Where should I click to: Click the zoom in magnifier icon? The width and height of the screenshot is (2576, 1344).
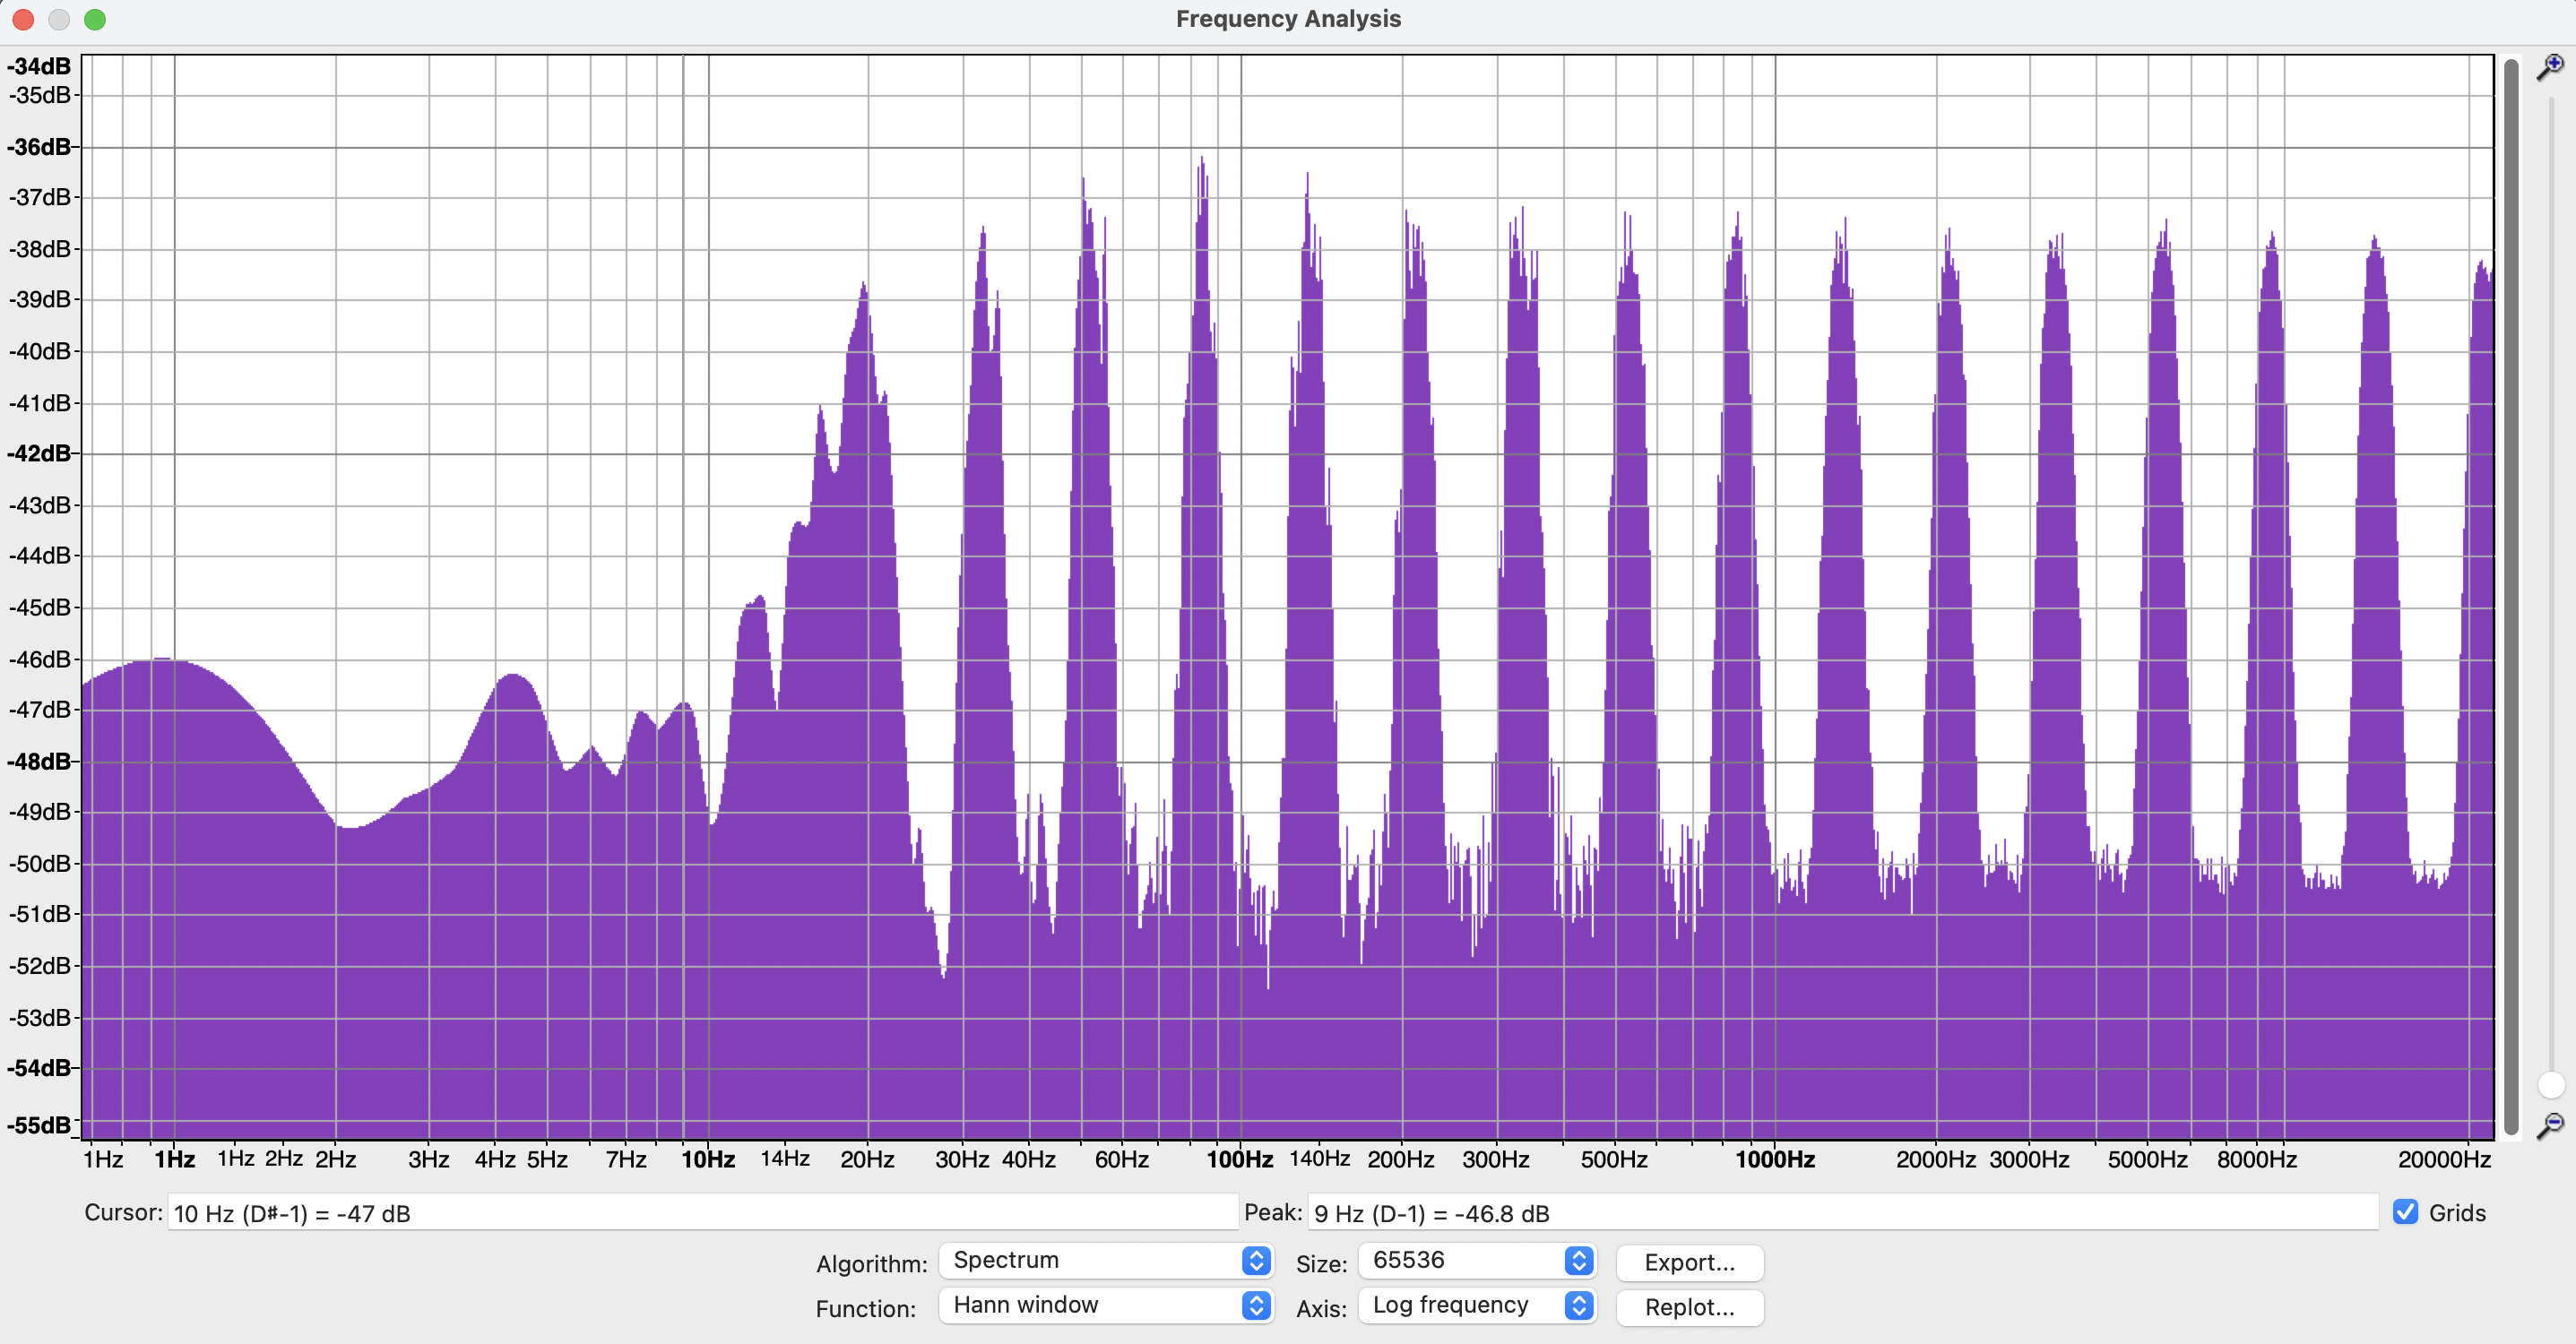pos(2550,67)
